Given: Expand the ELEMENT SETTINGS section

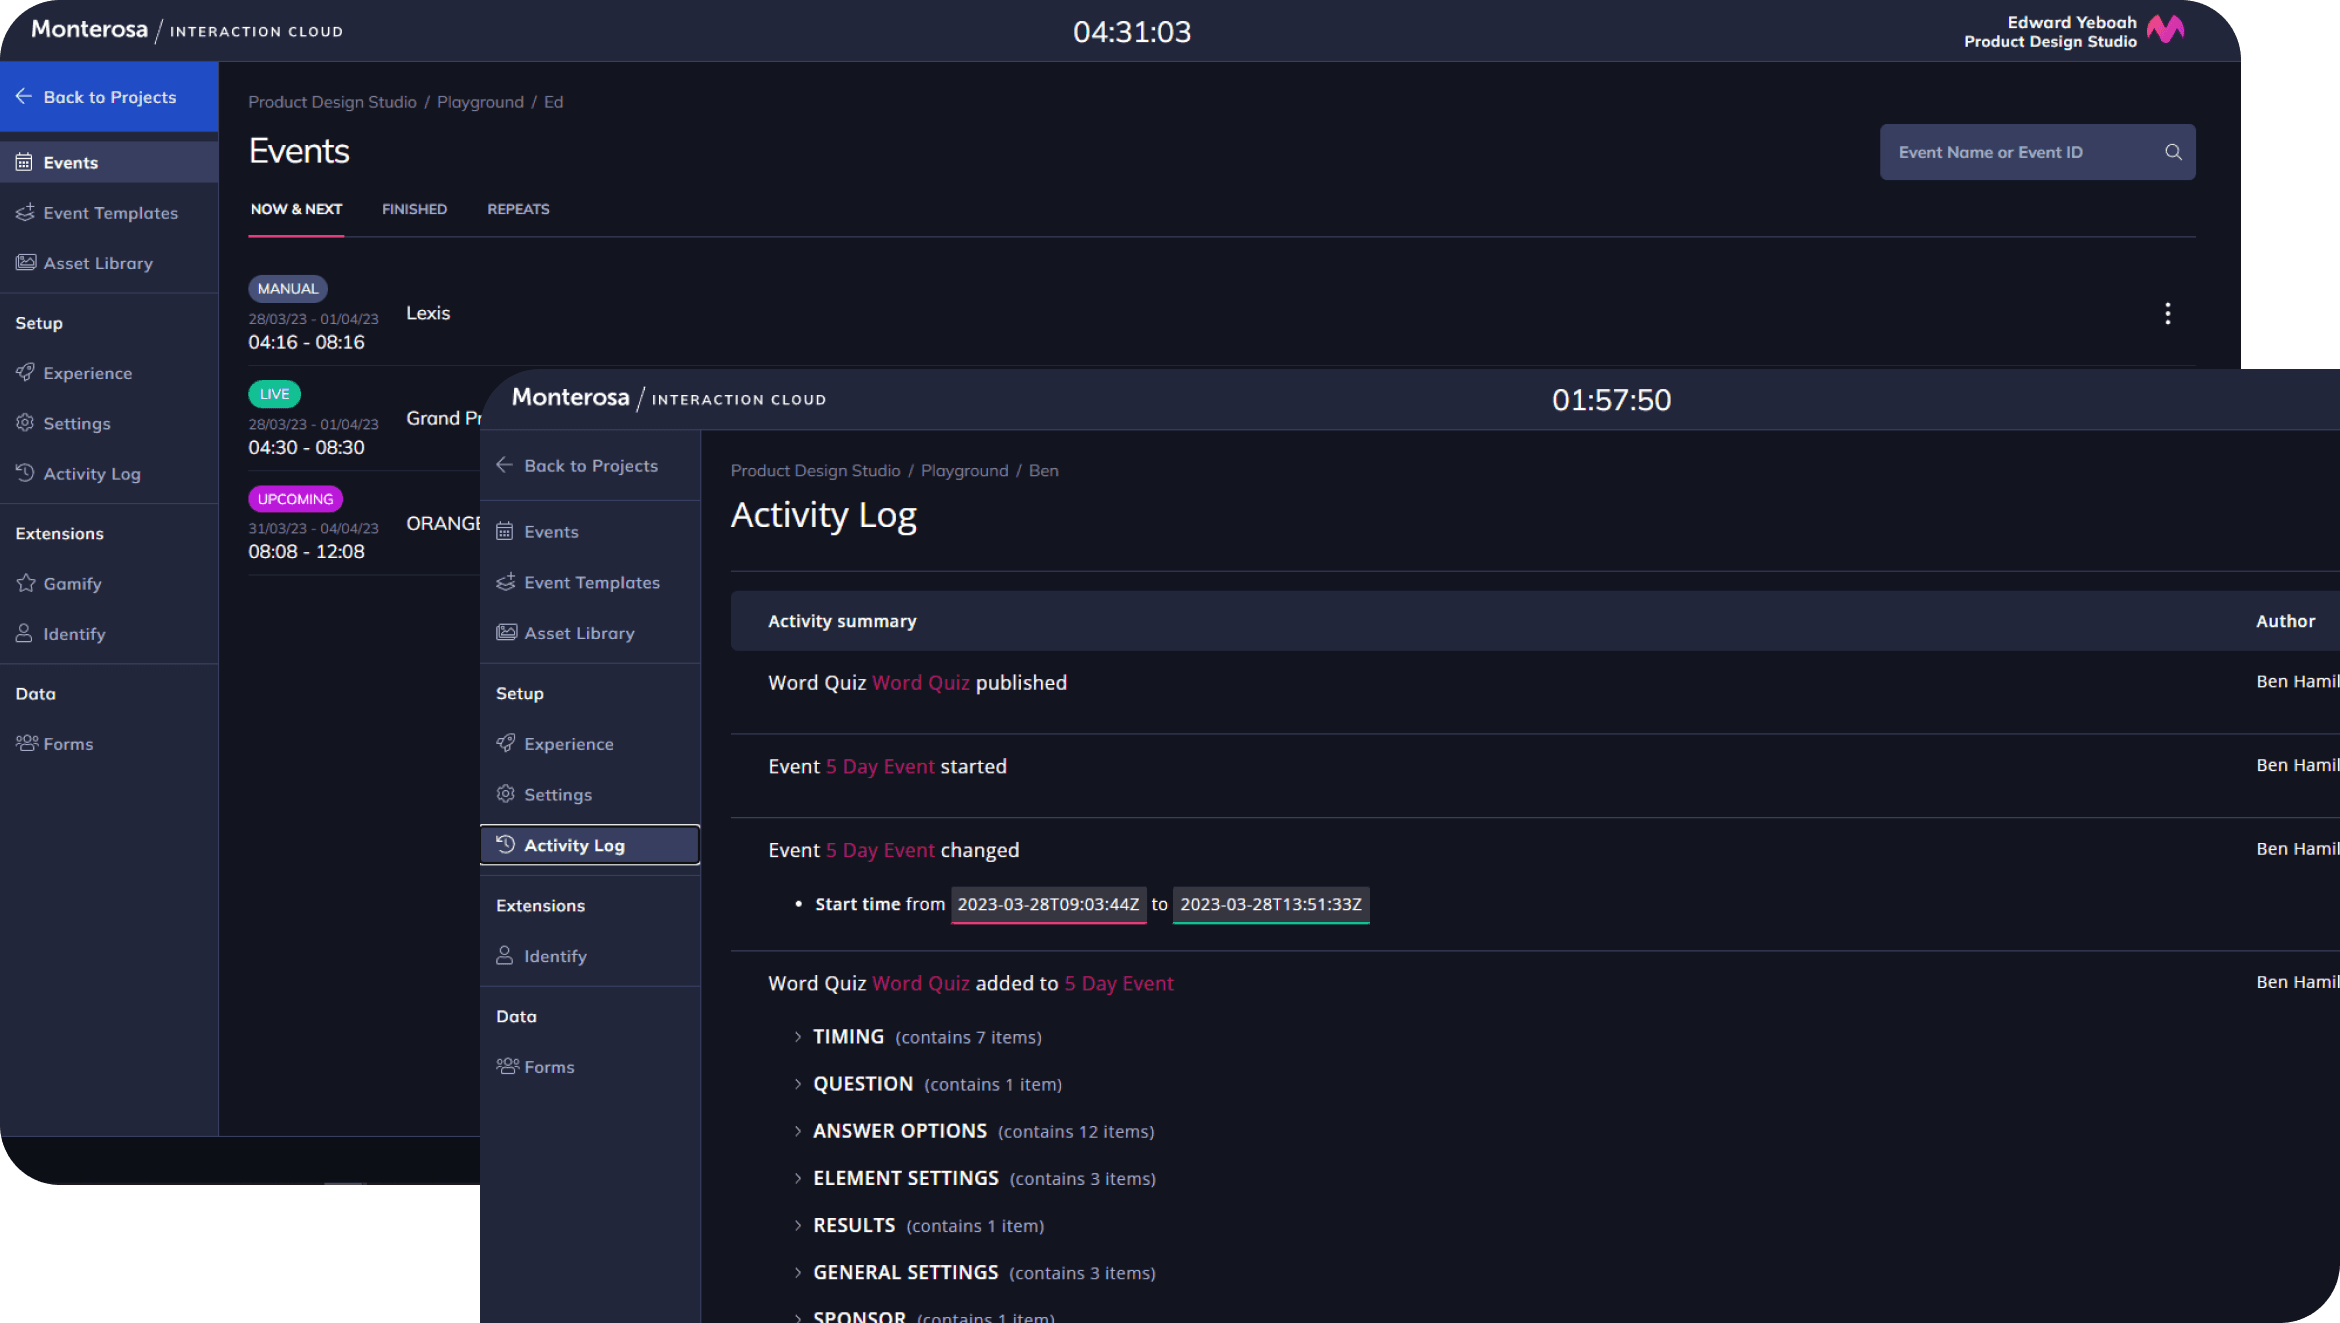Looking at the screenshot, I should coord(798,1178).
